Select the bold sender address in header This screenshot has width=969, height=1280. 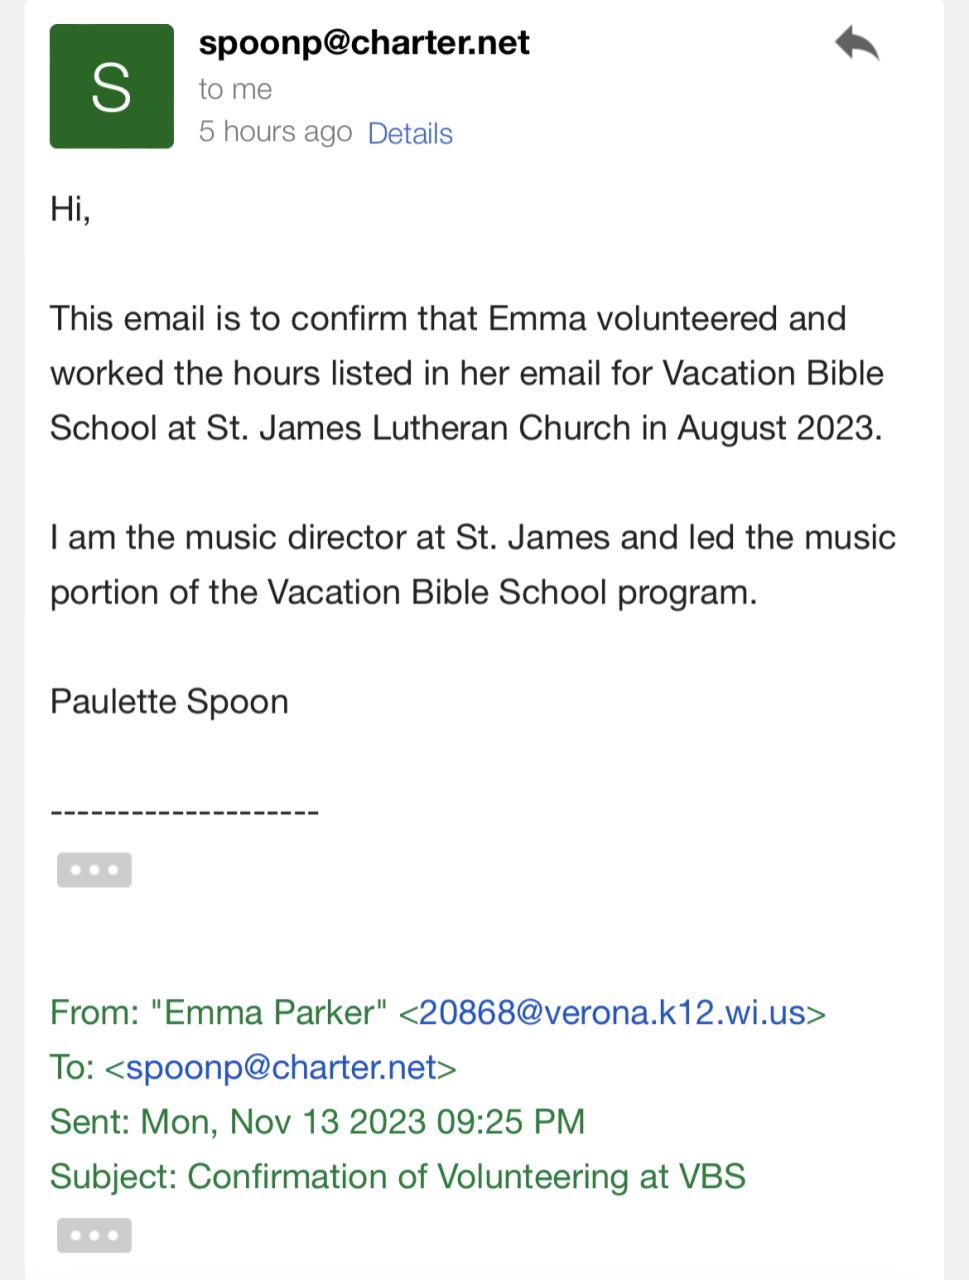coord(364,42)
